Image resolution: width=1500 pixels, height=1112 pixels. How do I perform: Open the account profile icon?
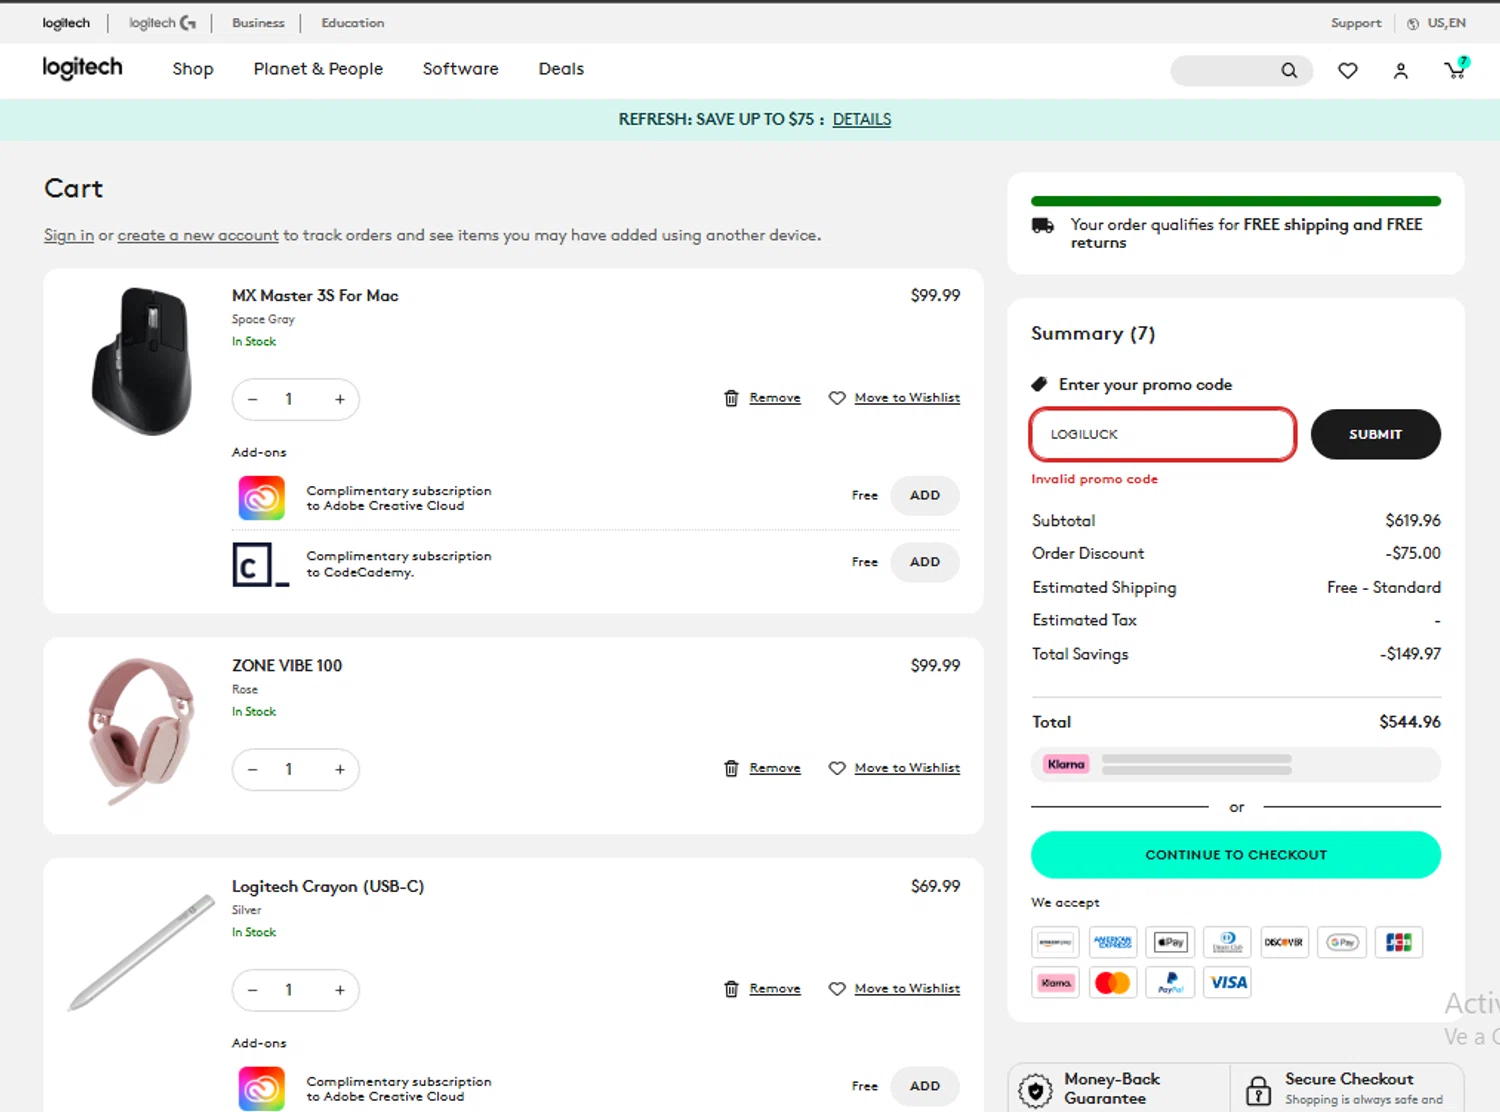[1401, 70]
